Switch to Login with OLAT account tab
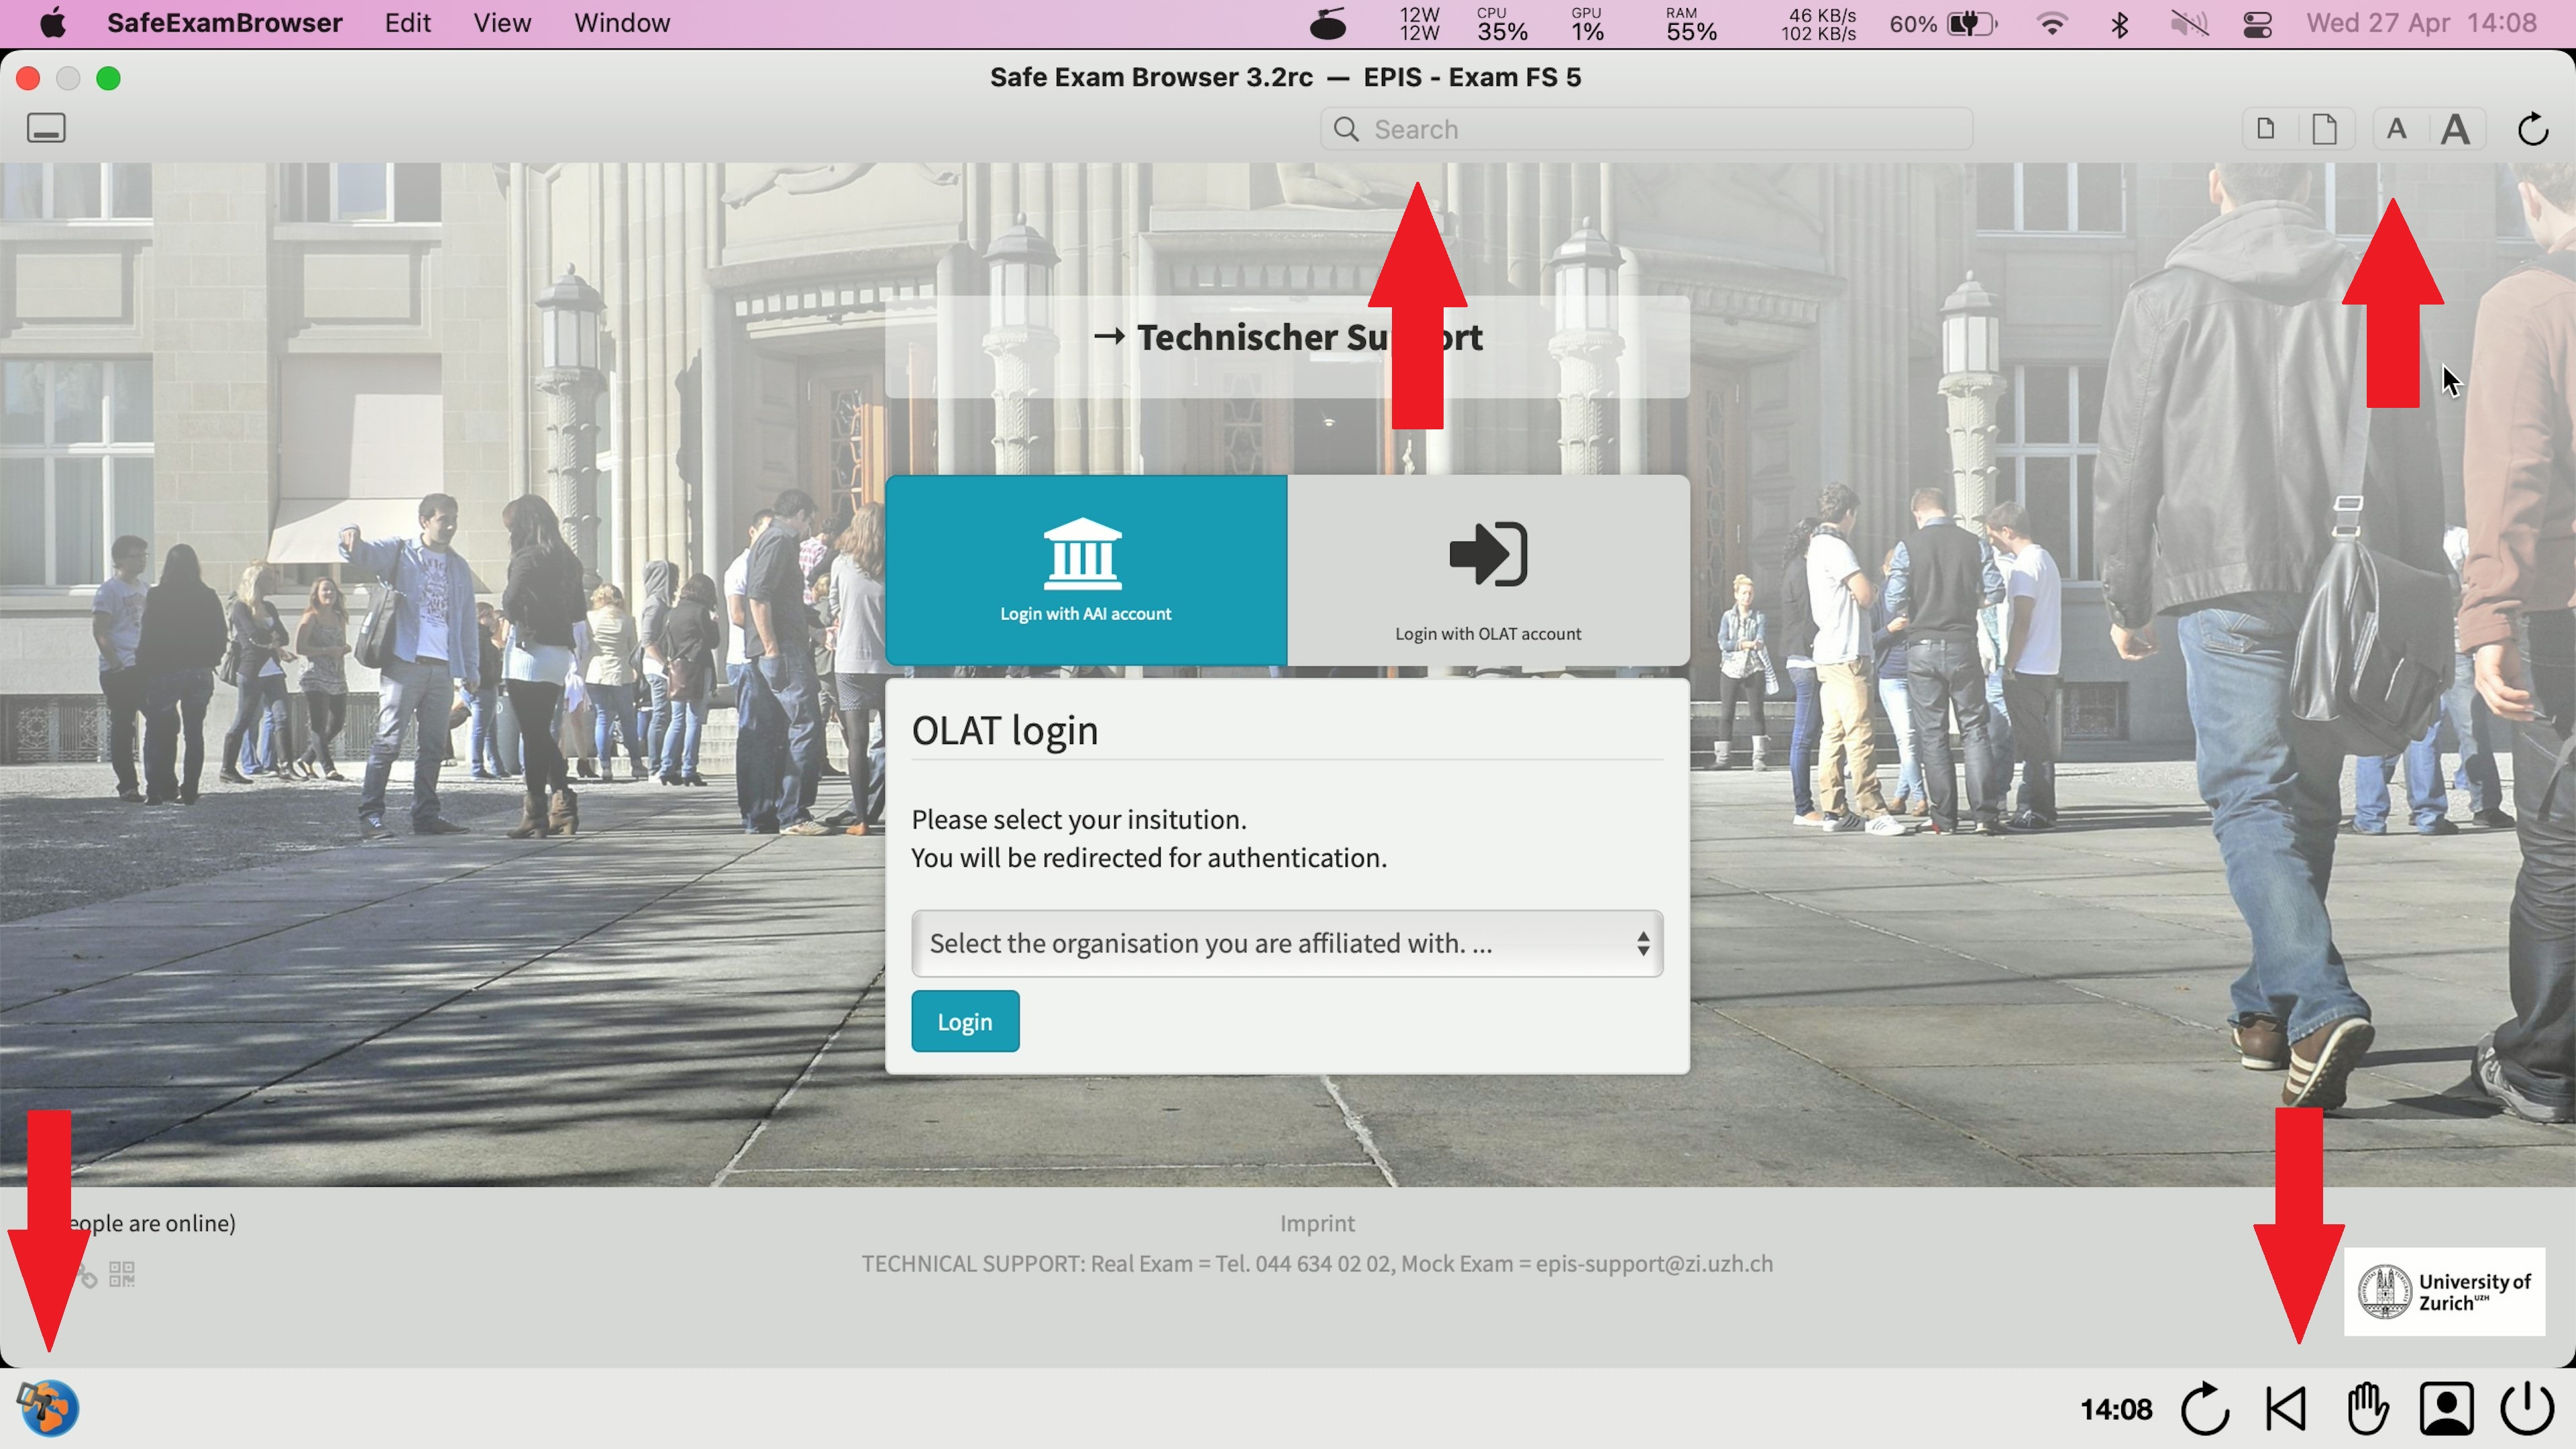The image size is (2576, 1449). click(1488, 571)
